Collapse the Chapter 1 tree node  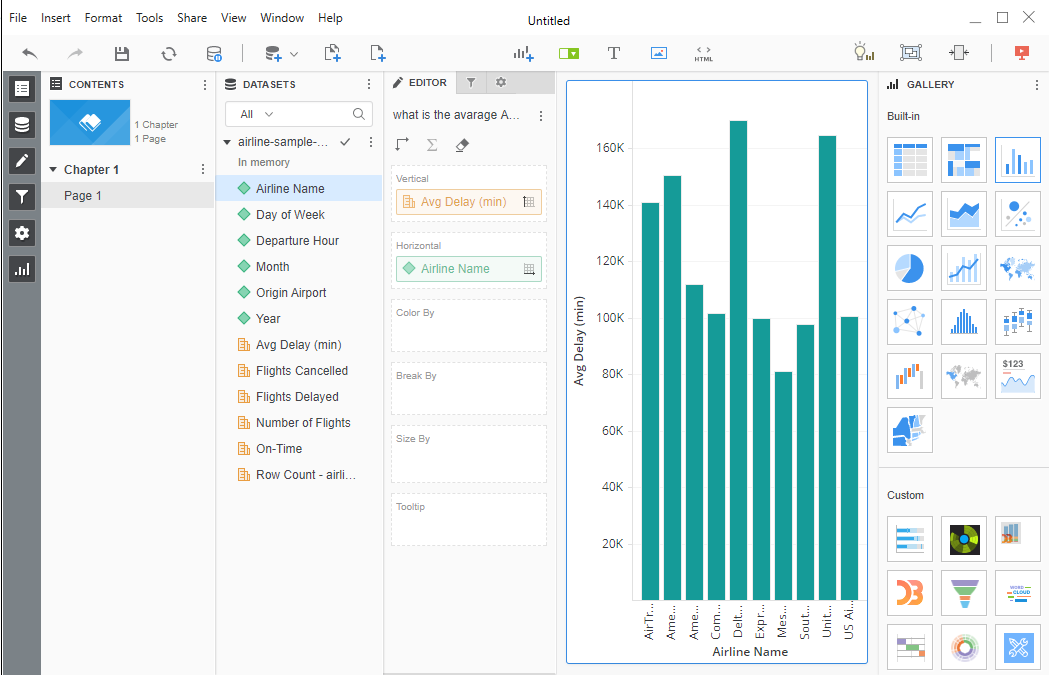[x=53, y=170]
